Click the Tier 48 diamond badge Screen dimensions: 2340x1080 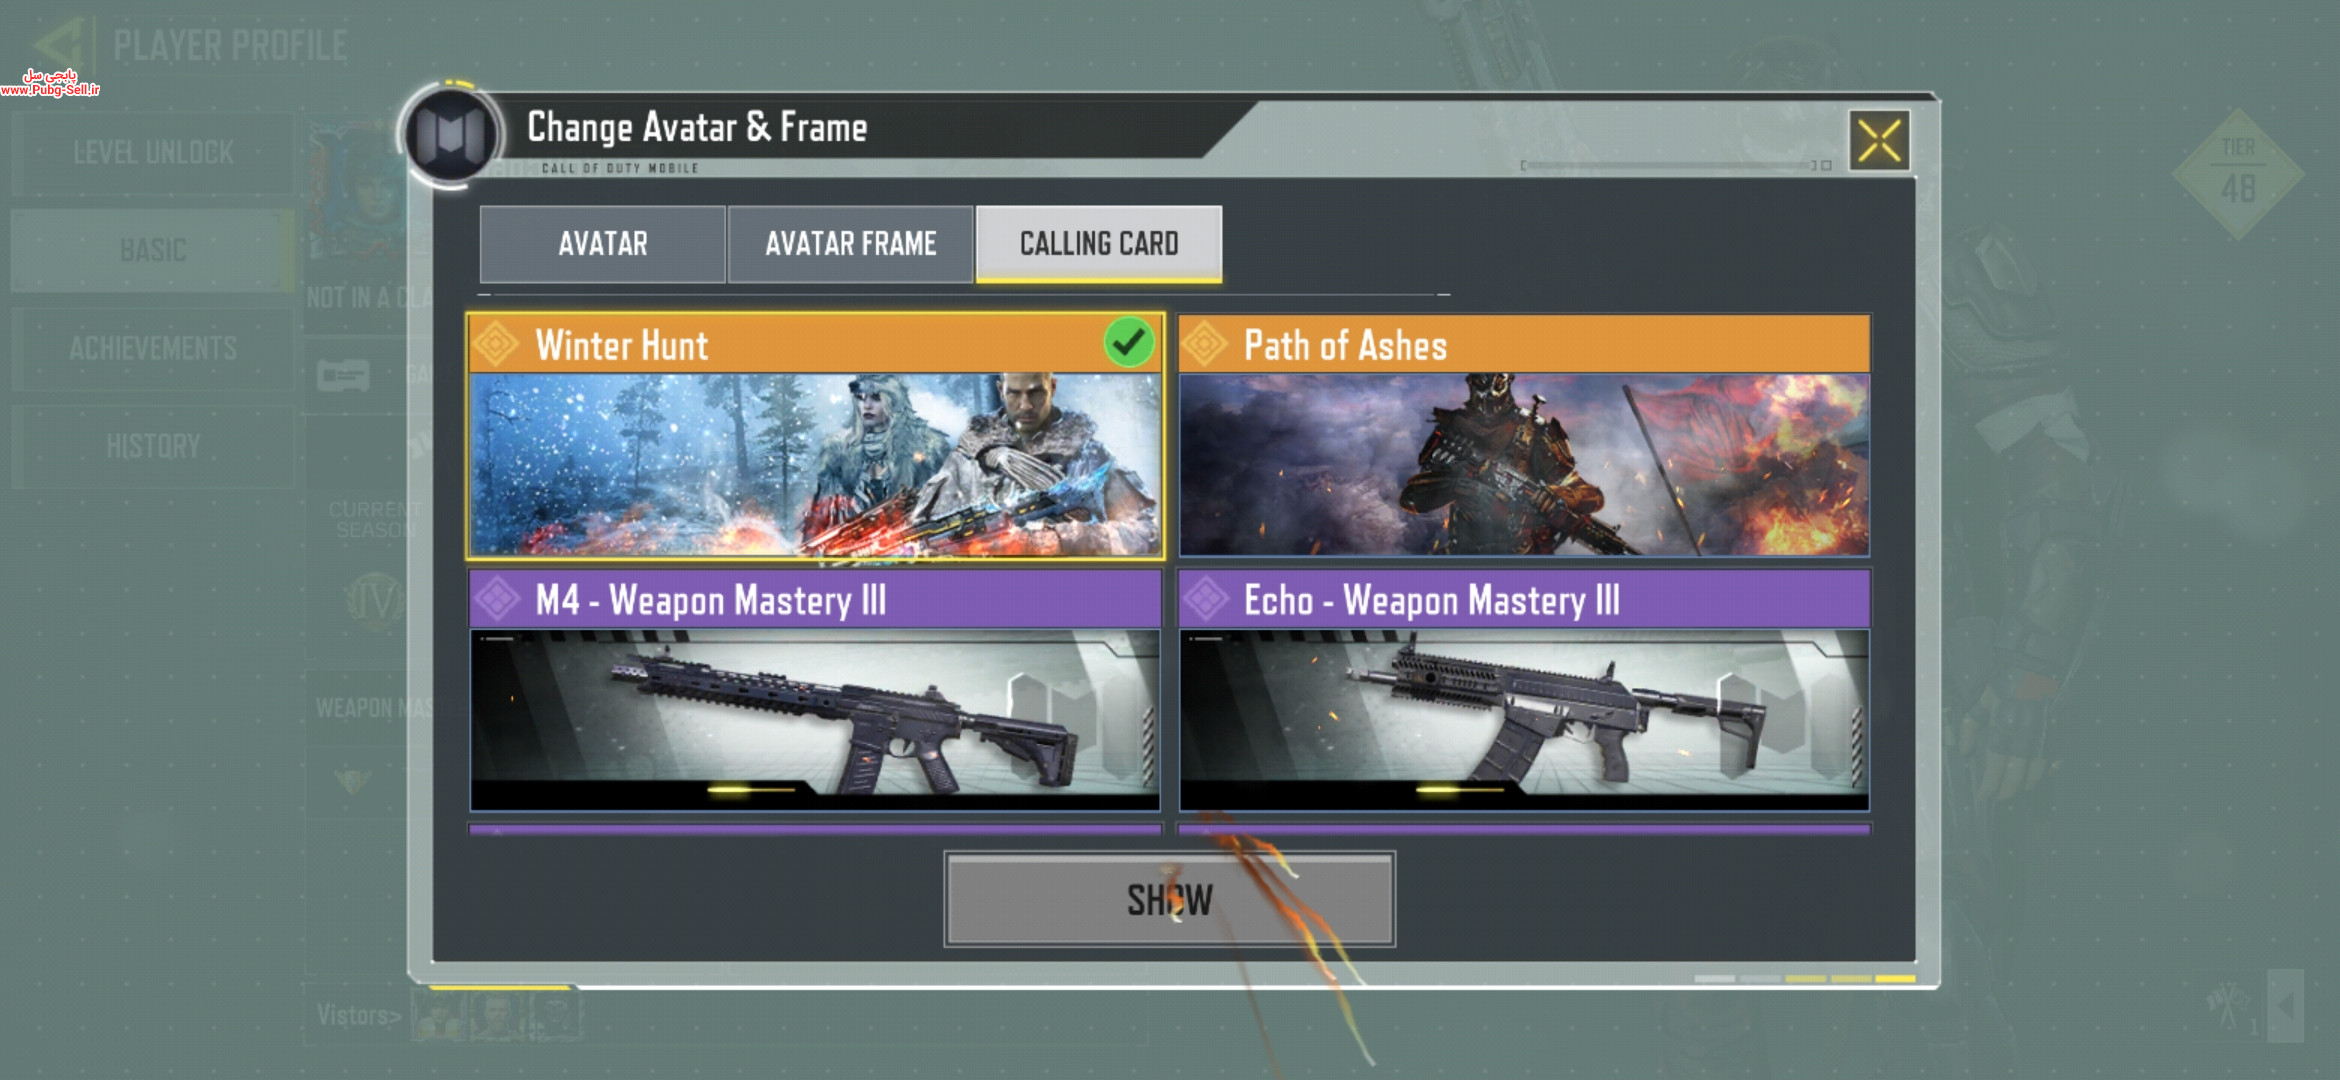tap(2238, 173)
